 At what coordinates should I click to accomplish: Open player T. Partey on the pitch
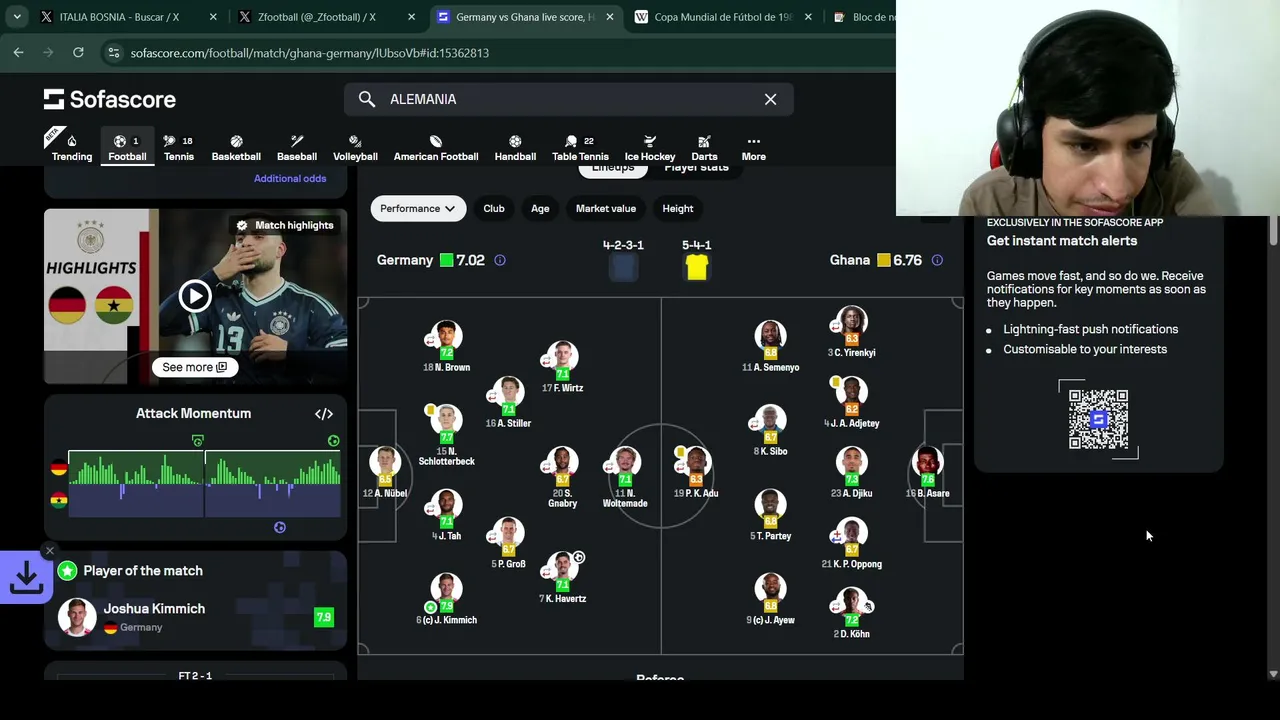[x=770, y=515]
